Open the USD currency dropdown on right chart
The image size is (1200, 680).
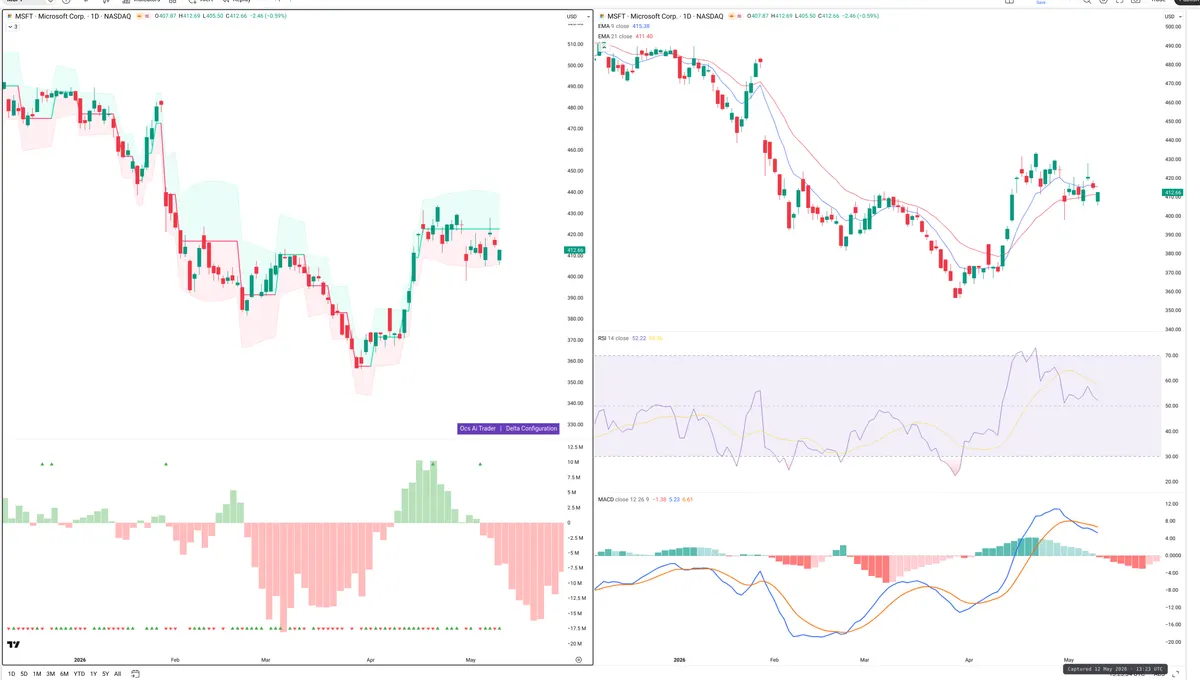point(1171,17)
